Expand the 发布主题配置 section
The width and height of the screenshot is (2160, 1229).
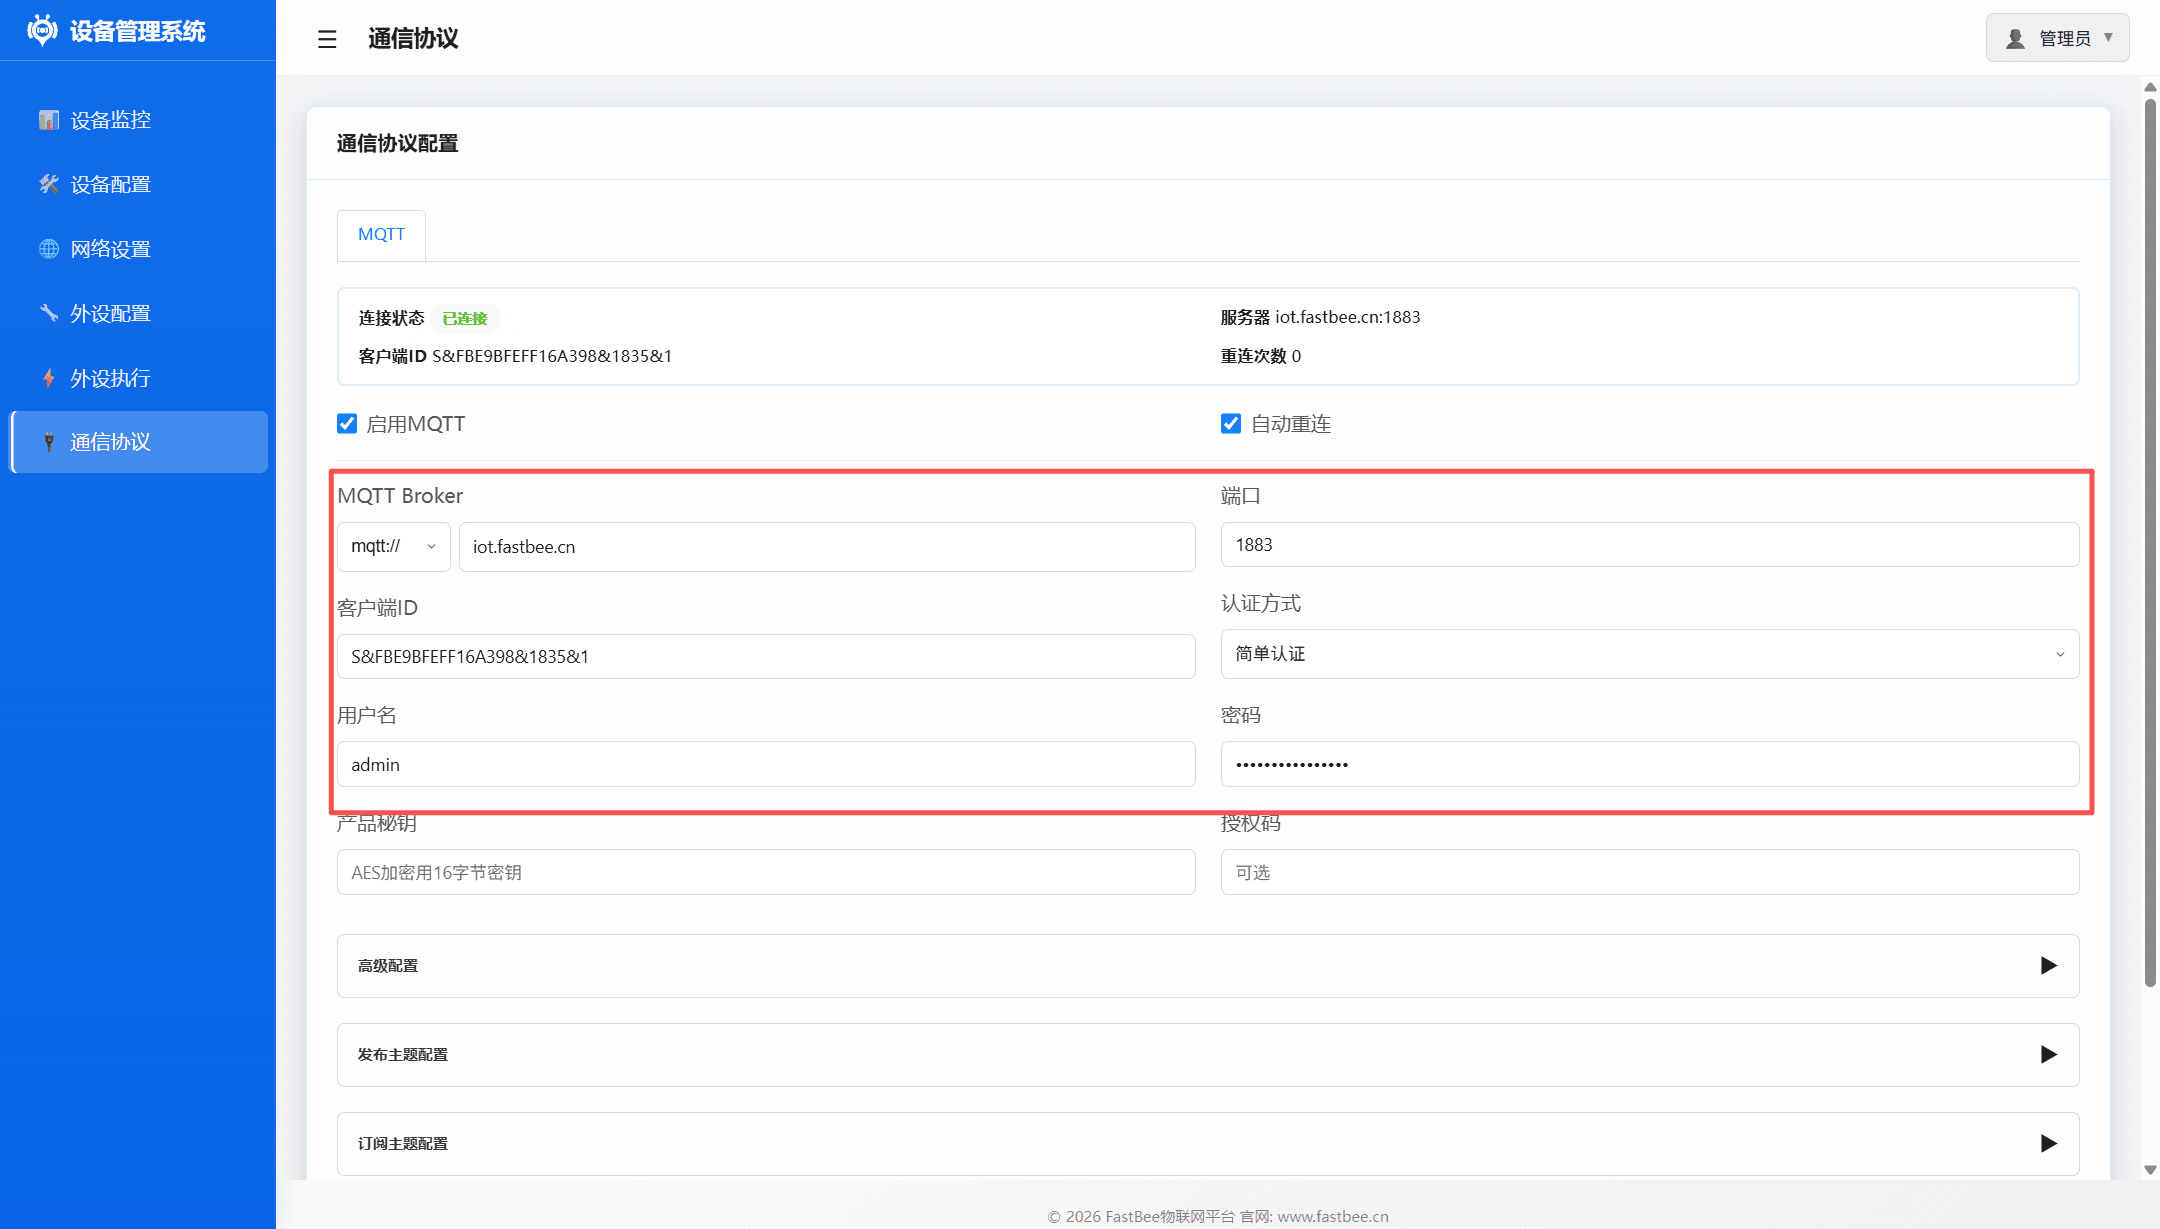pos(1208,1055)
